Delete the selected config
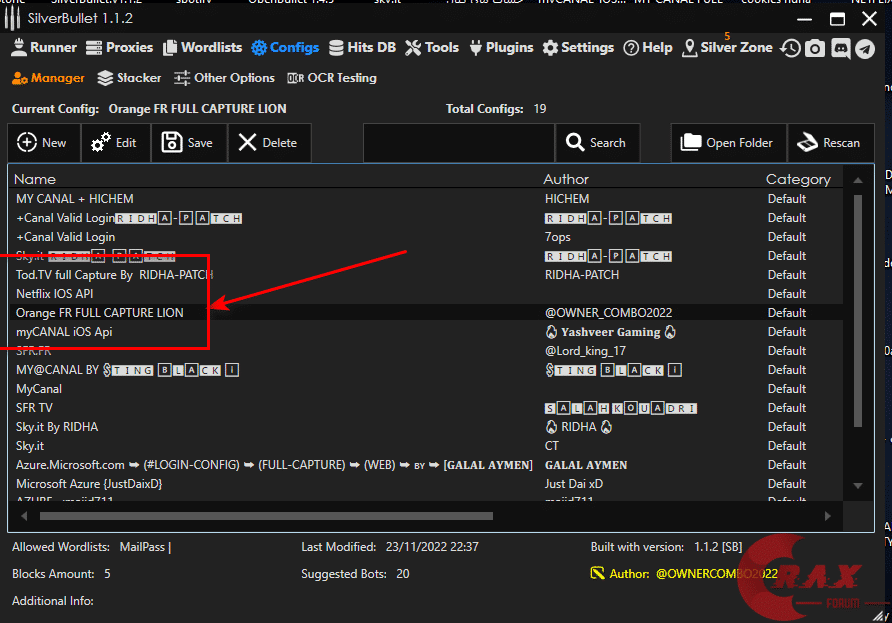 (x=268, y=143)
